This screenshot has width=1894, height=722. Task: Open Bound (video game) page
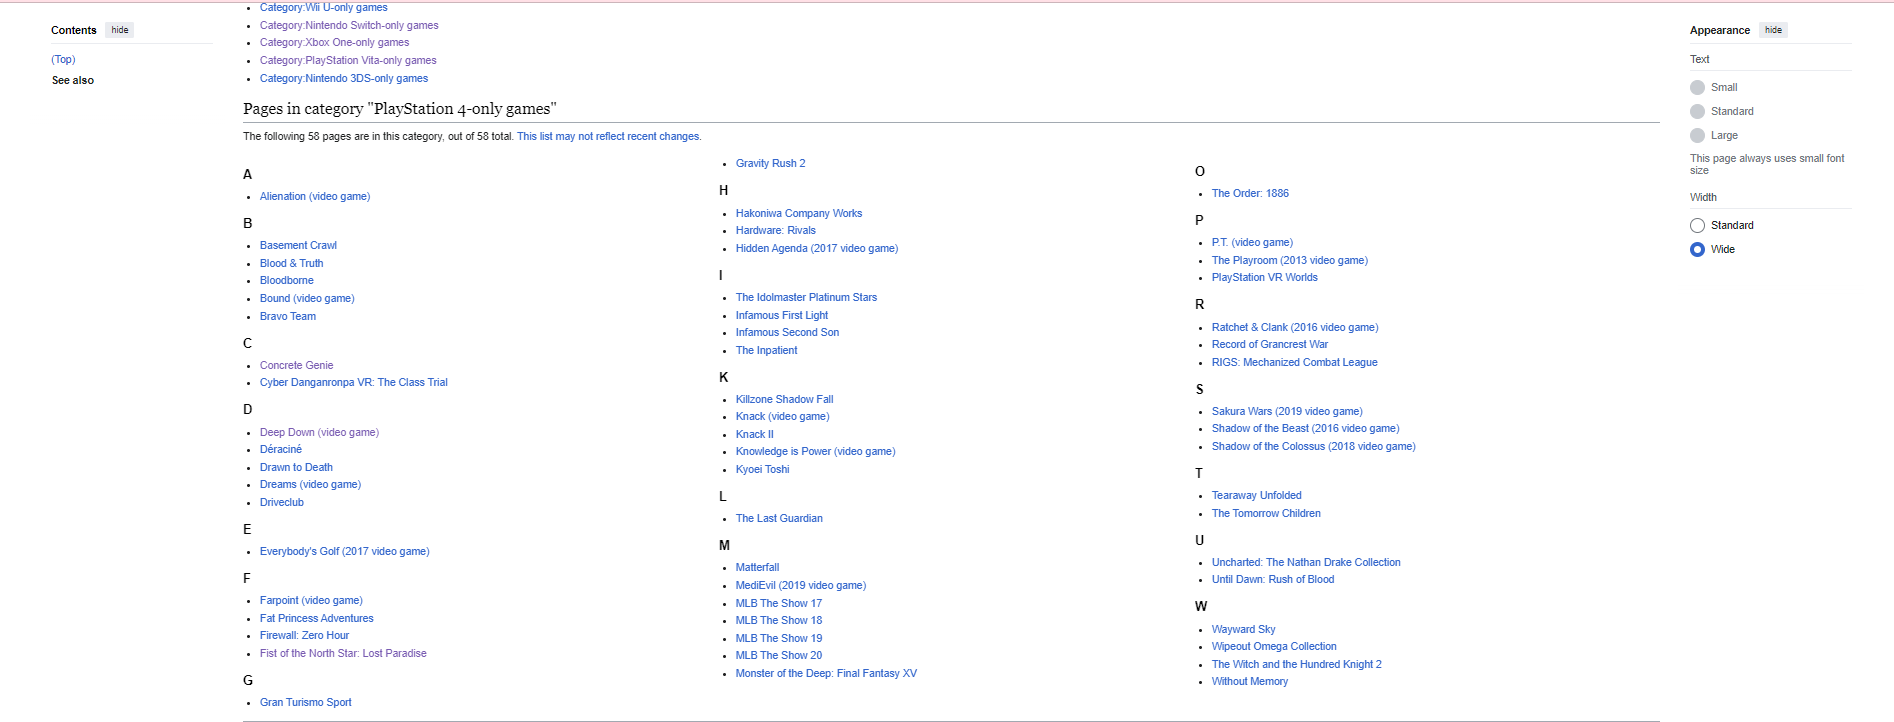pos(307,298)
